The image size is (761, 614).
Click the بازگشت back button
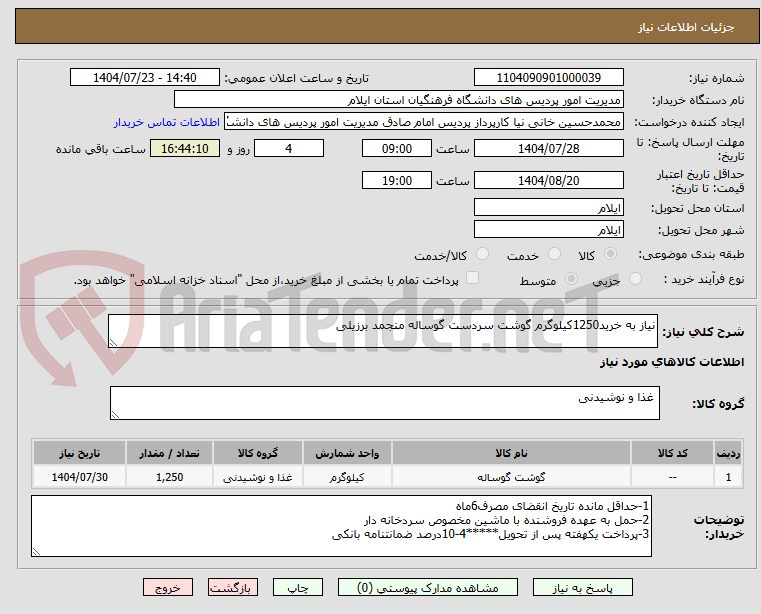pos(232,587)
